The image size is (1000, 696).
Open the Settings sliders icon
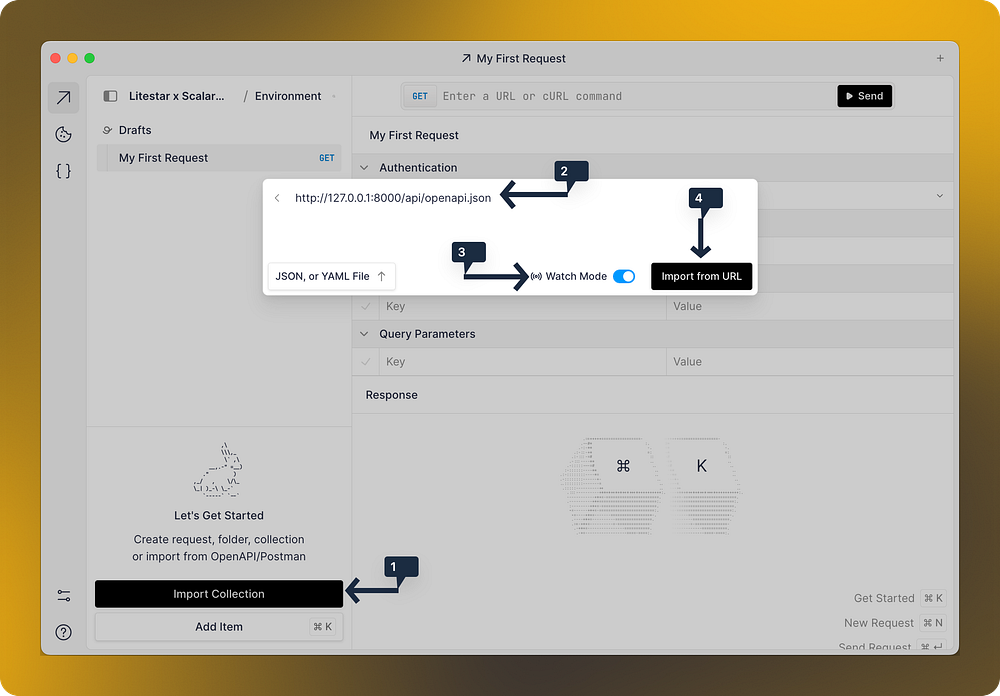pos(63,596)
